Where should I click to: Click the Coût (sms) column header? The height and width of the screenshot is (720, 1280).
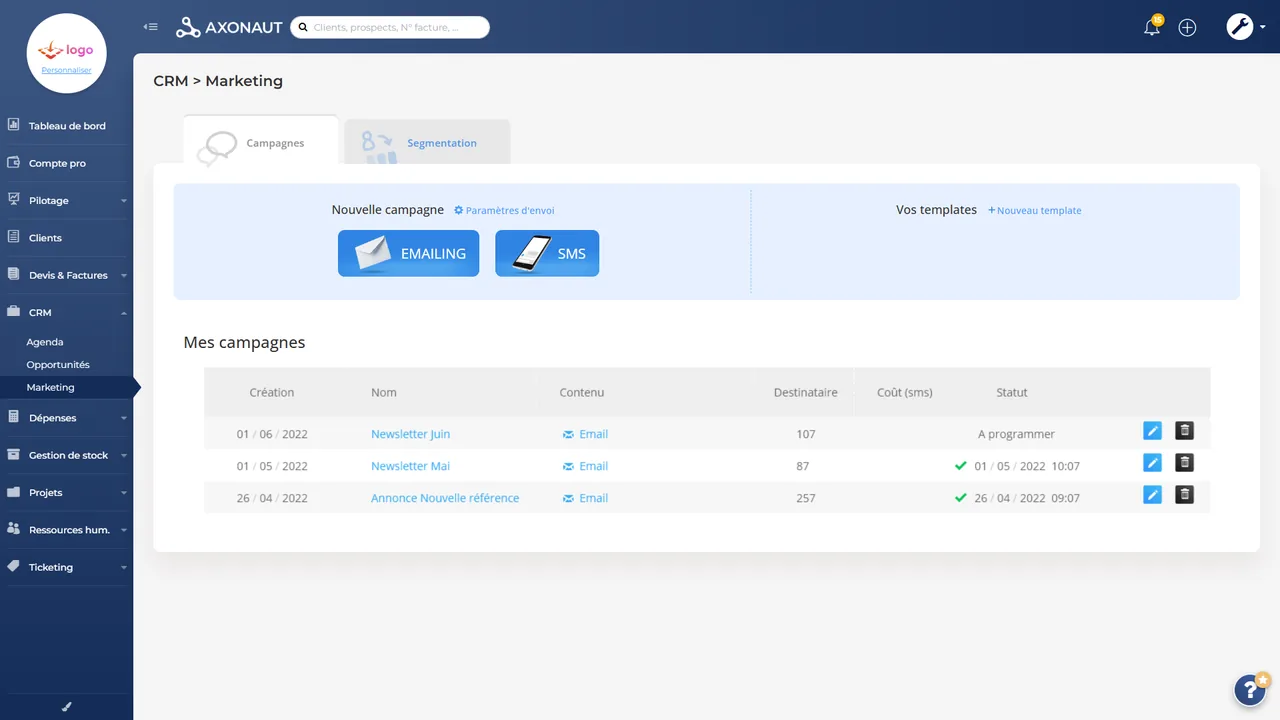[x=904, y=393]
